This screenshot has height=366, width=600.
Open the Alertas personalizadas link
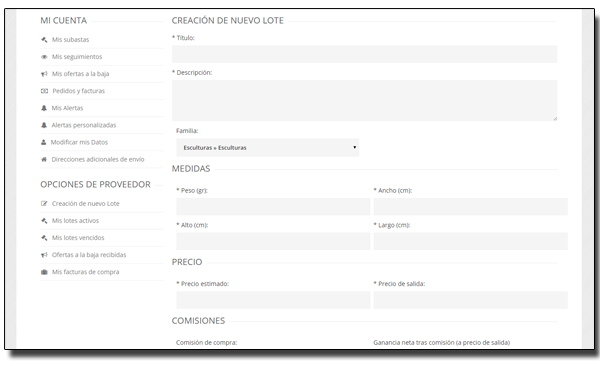coord(84,125)
